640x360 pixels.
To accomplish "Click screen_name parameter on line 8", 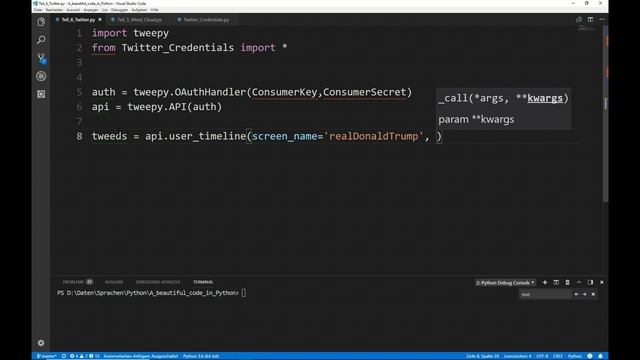I will (x=284, y=136).
